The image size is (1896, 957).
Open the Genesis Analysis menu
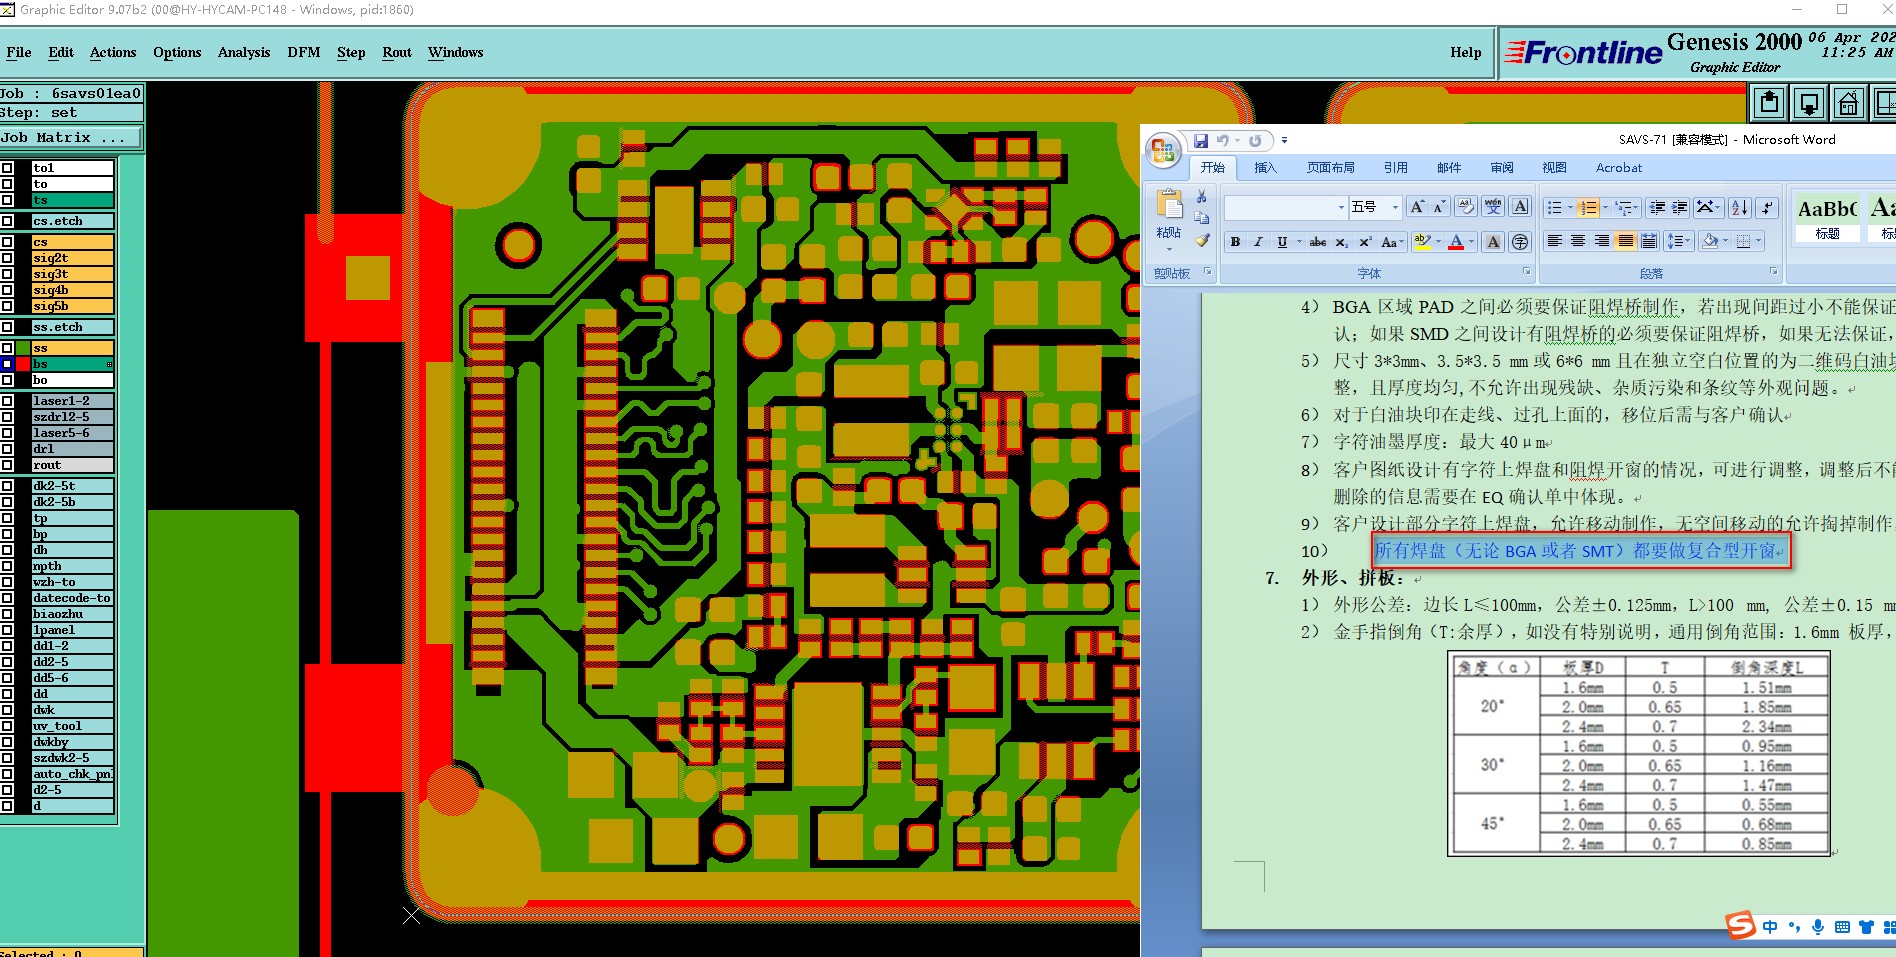coord(244,52)
